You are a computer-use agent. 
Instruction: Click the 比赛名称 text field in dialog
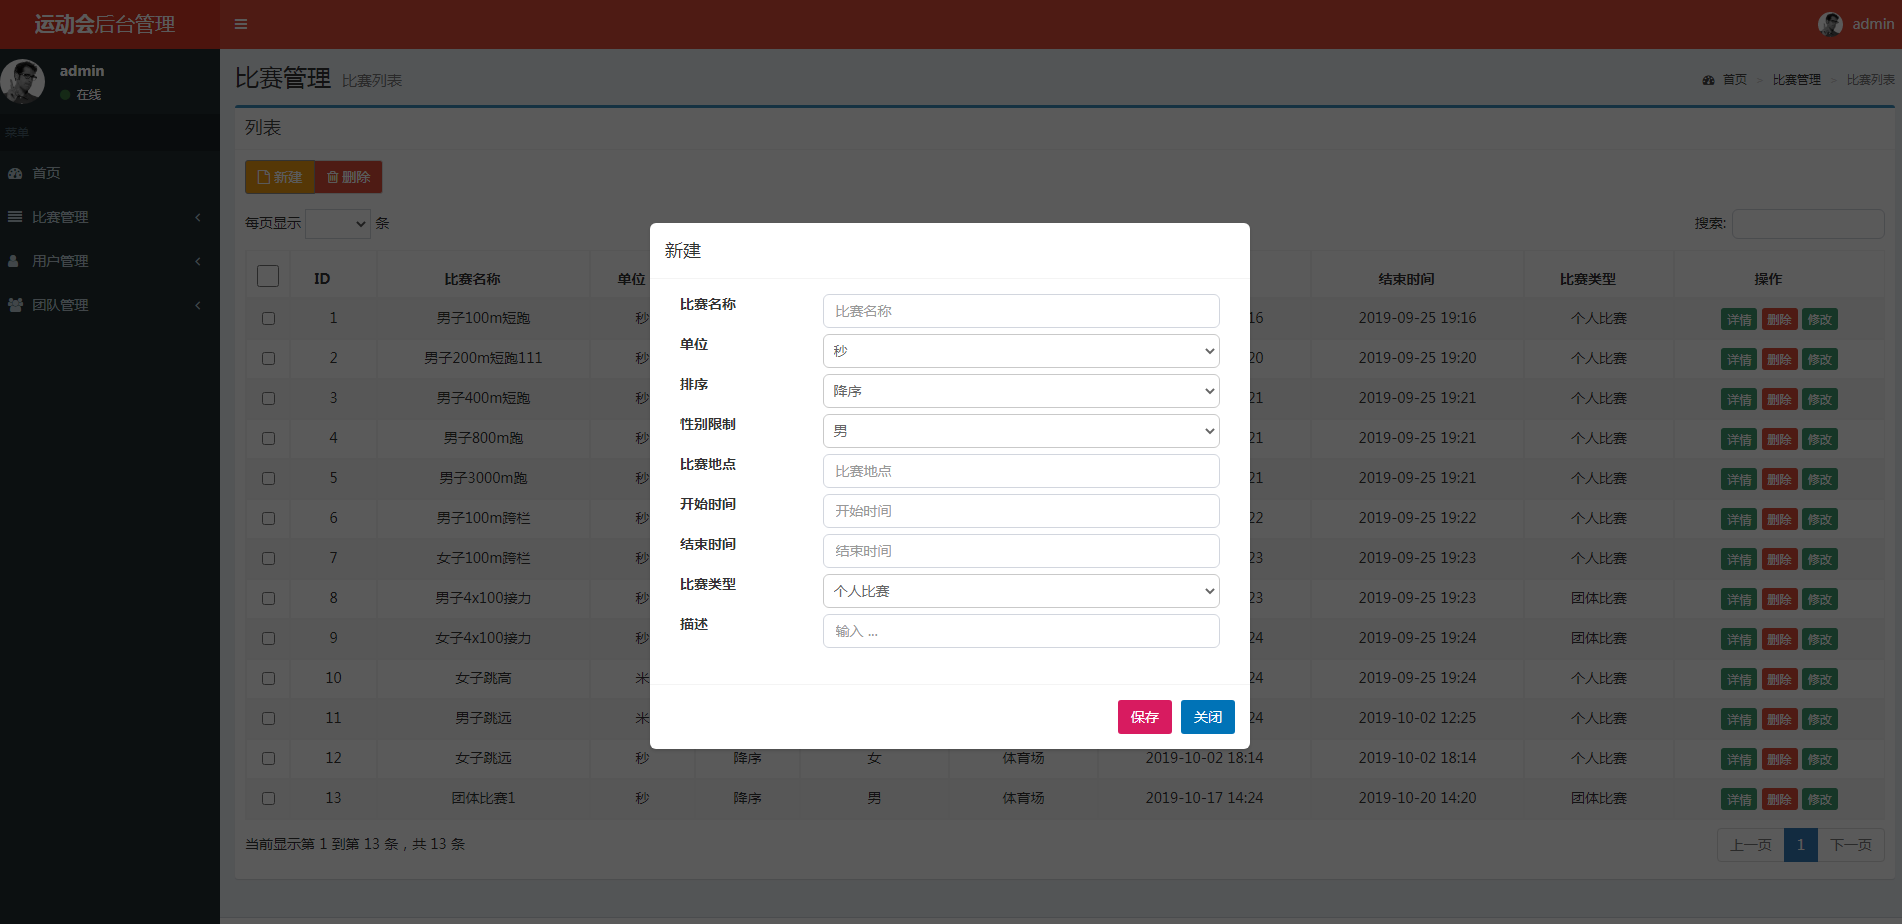pos(1021,311)
